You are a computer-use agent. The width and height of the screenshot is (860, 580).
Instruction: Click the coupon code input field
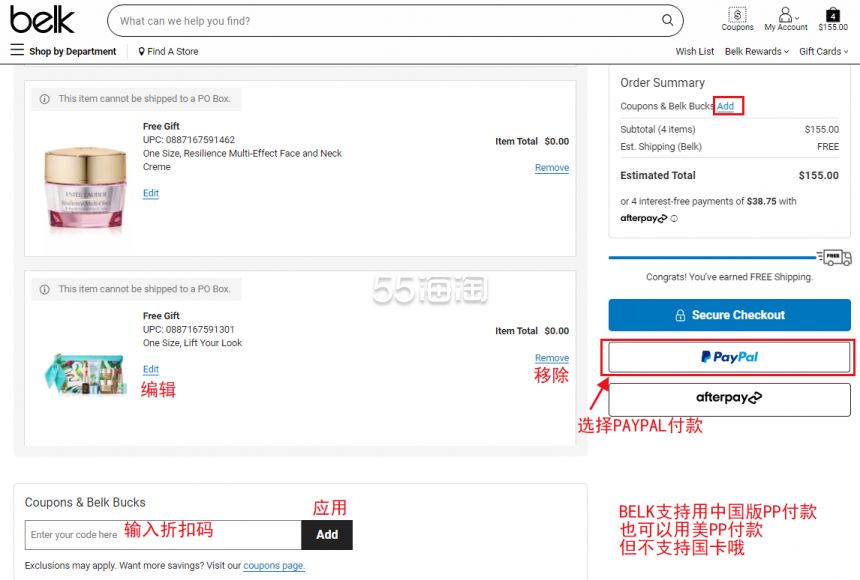[x=163, y=535]
